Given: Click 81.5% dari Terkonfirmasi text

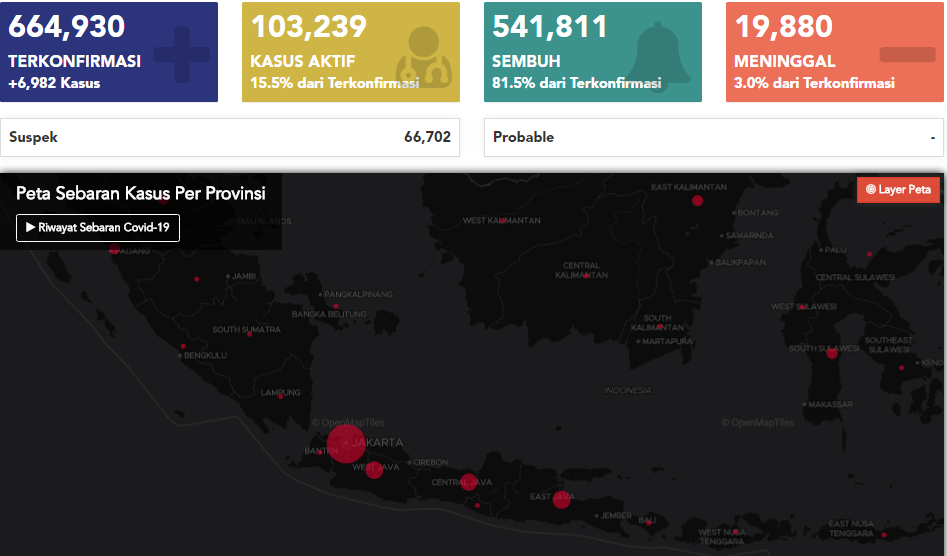Looking at the screenshot, I should (x=577, y=83).
